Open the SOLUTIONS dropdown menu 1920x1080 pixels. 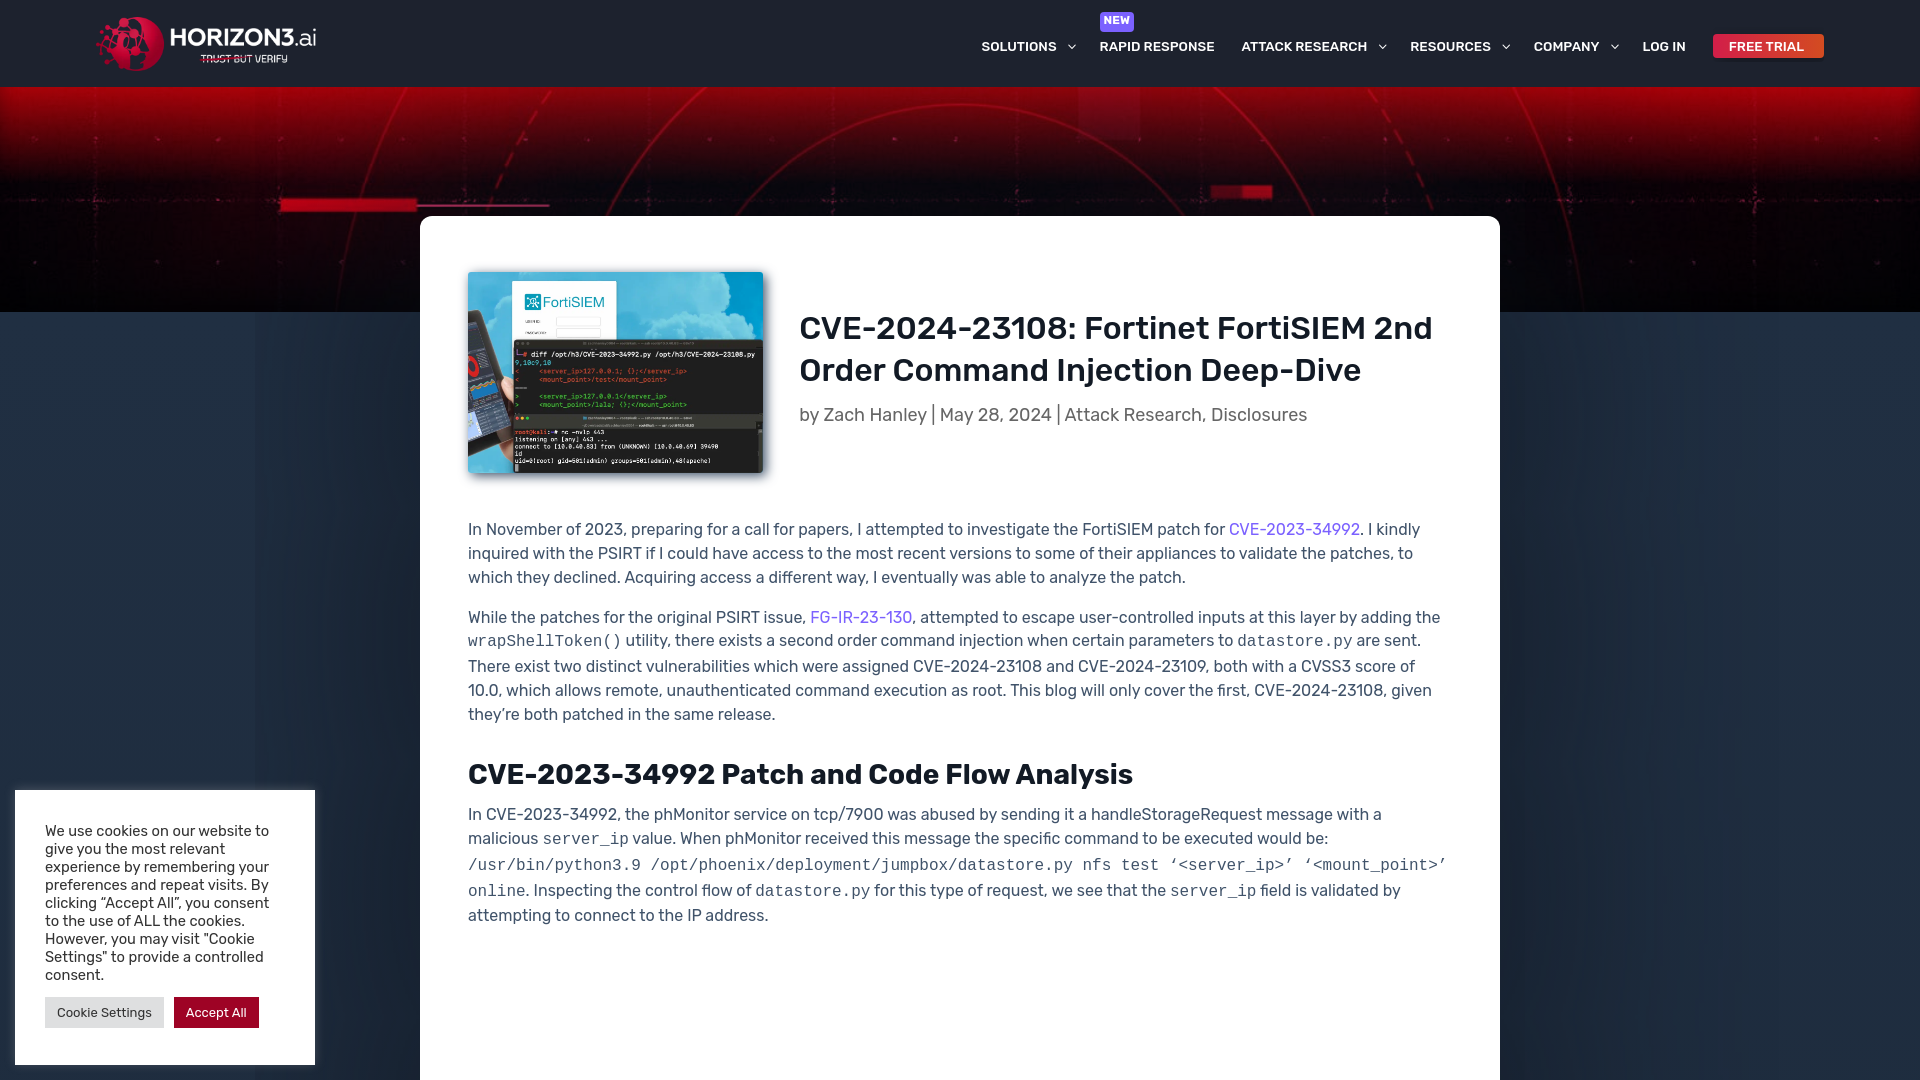pyautogui.click(x=1029, y=46)
